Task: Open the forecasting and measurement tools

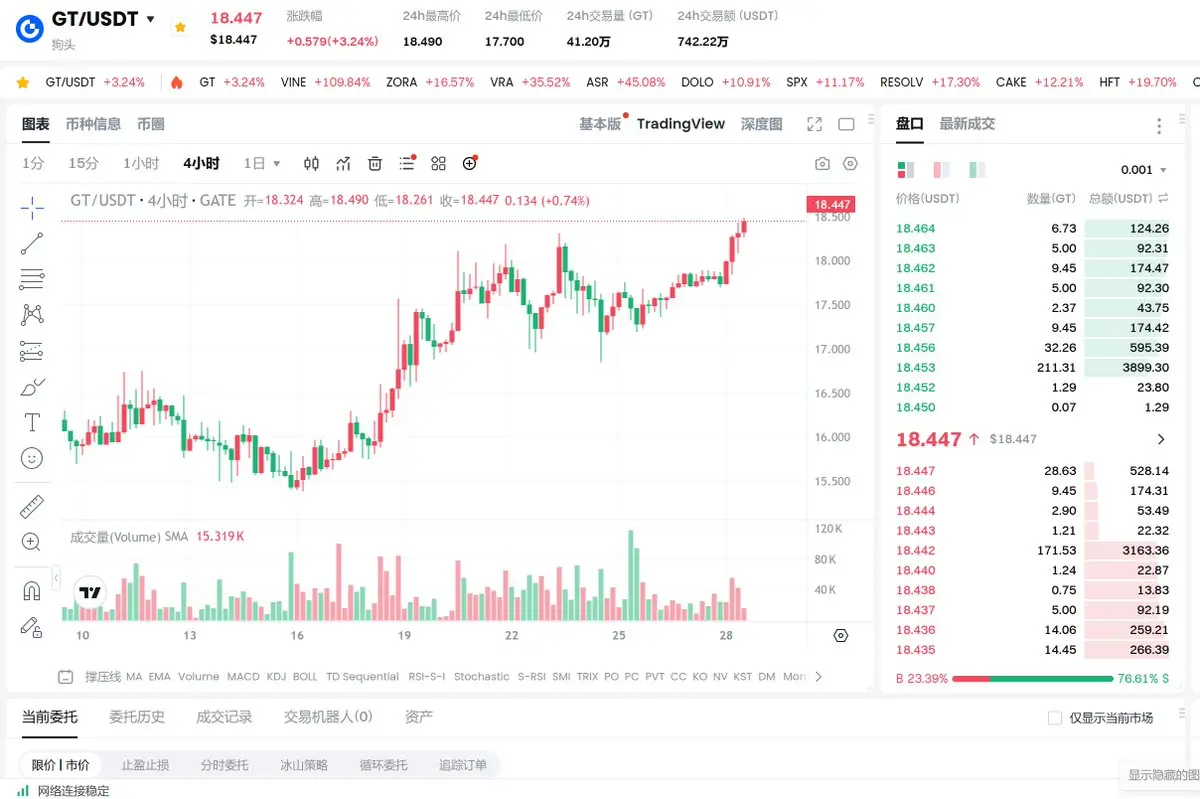Action: coord(32,351)
